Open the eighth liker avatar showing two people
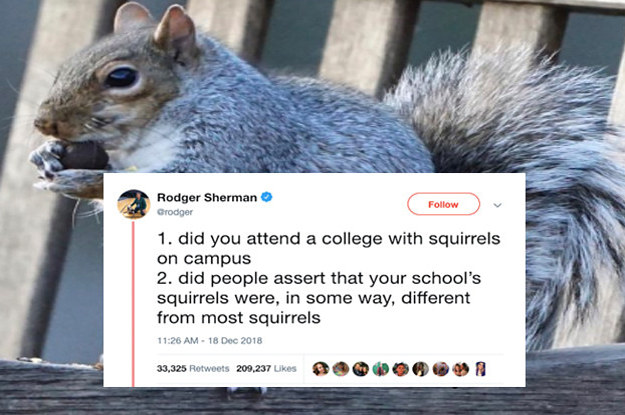The width and height of the screenshot is (625, 415). pos(460,369)
